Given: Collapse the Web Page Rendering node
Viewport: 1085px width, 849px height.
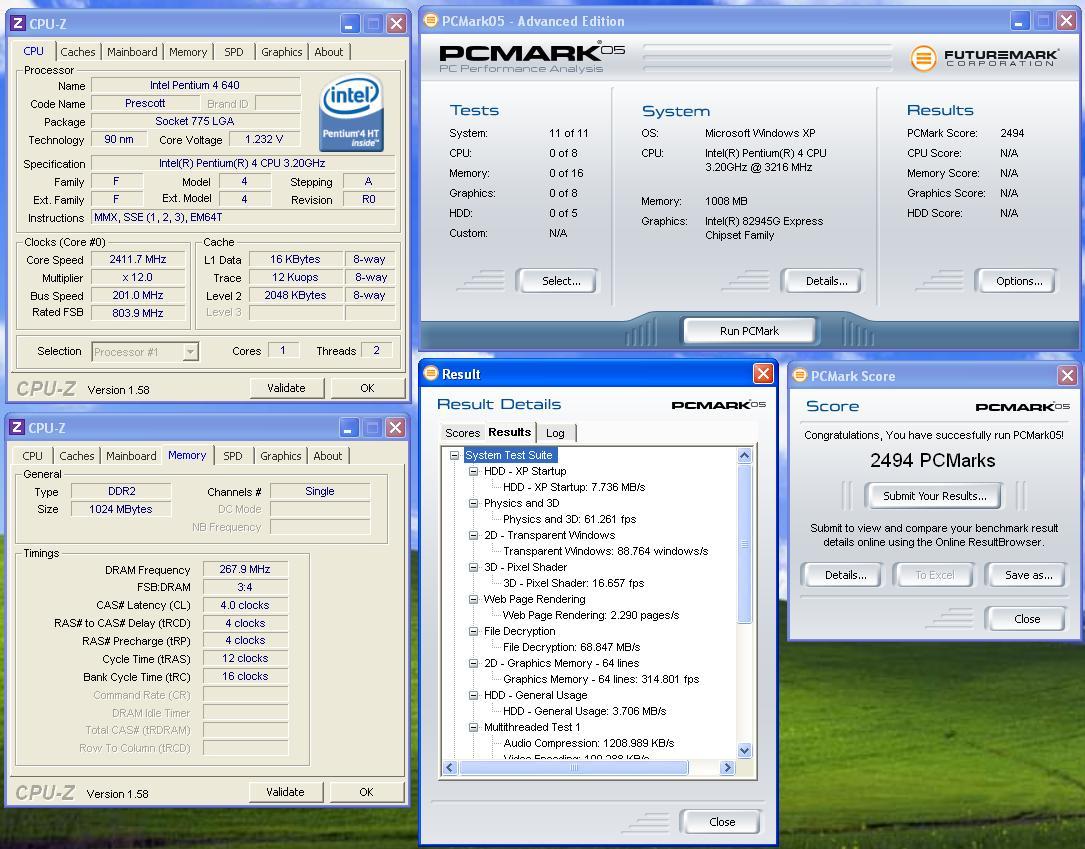Looking at the screenshot, I should coord(473,599).
